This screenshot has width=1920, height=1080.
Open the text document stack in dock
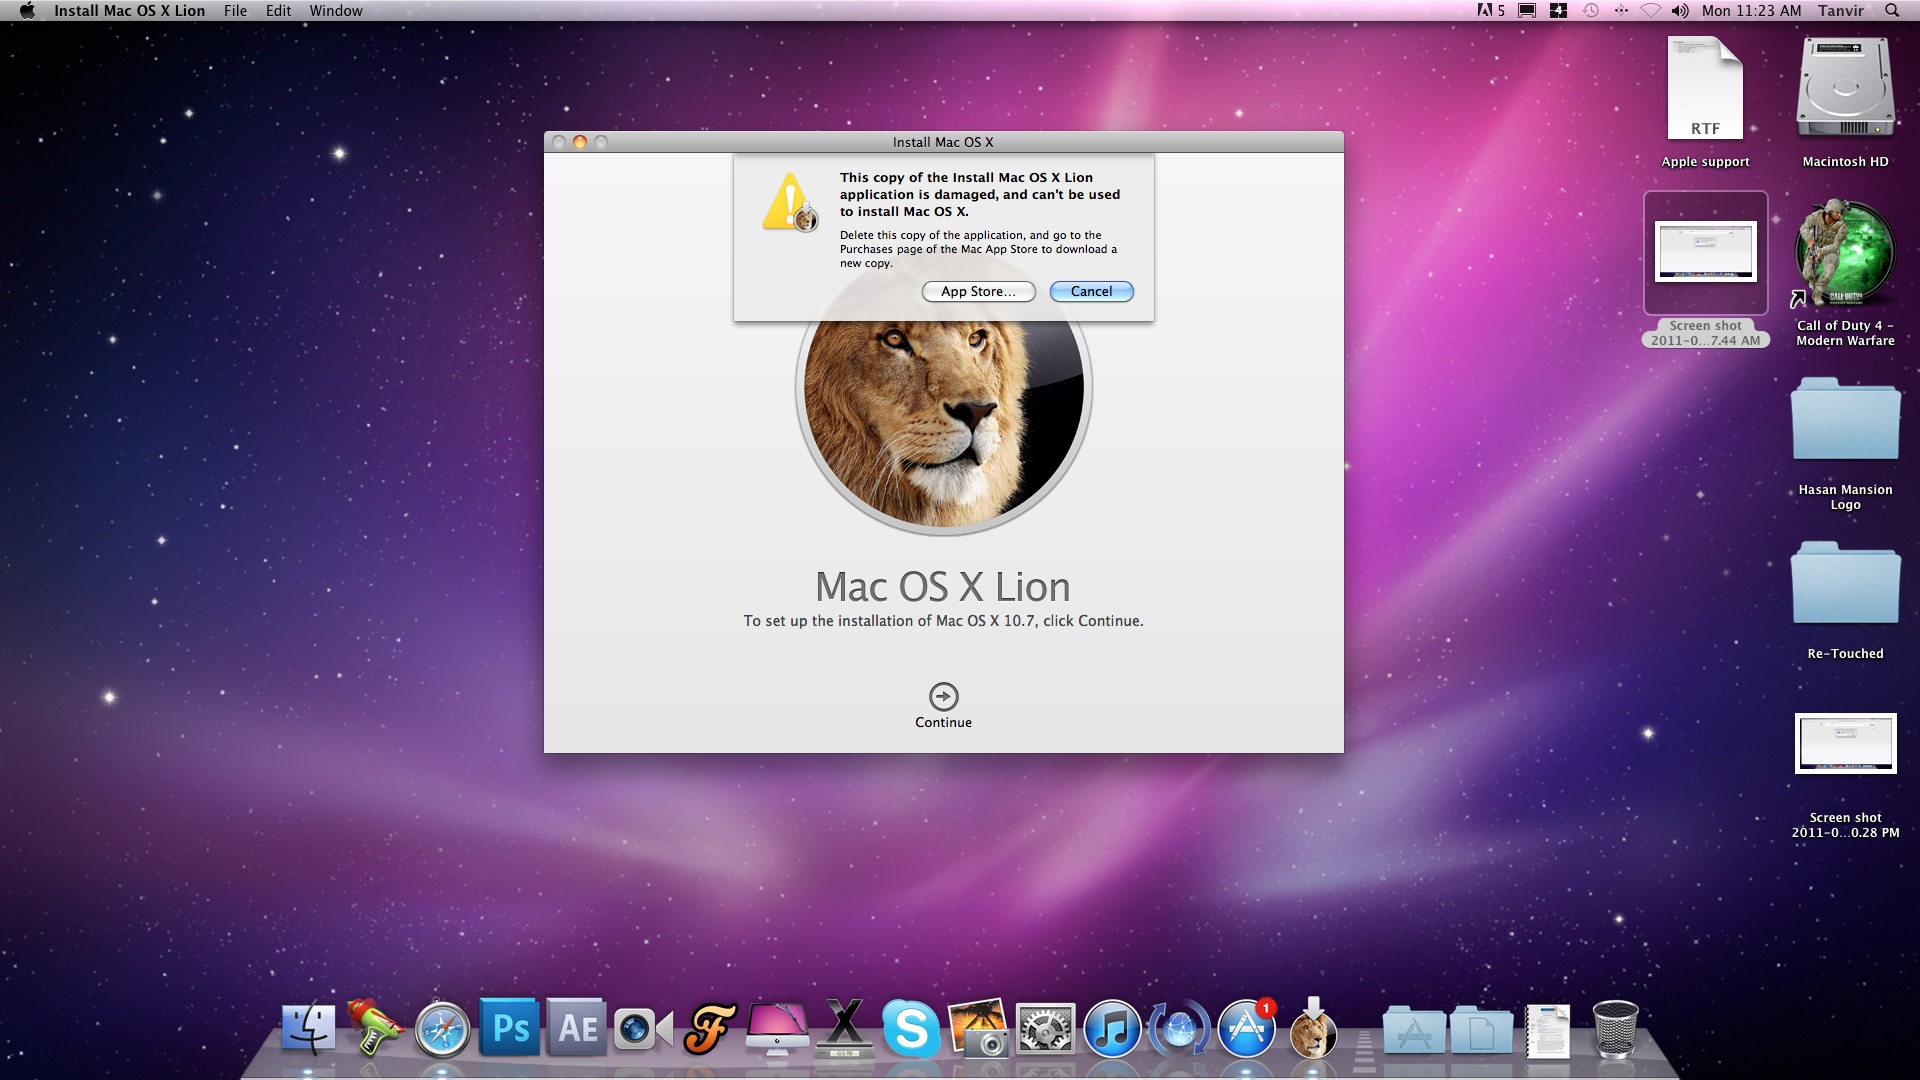pyautogui.click(x=1548, y=1030)
